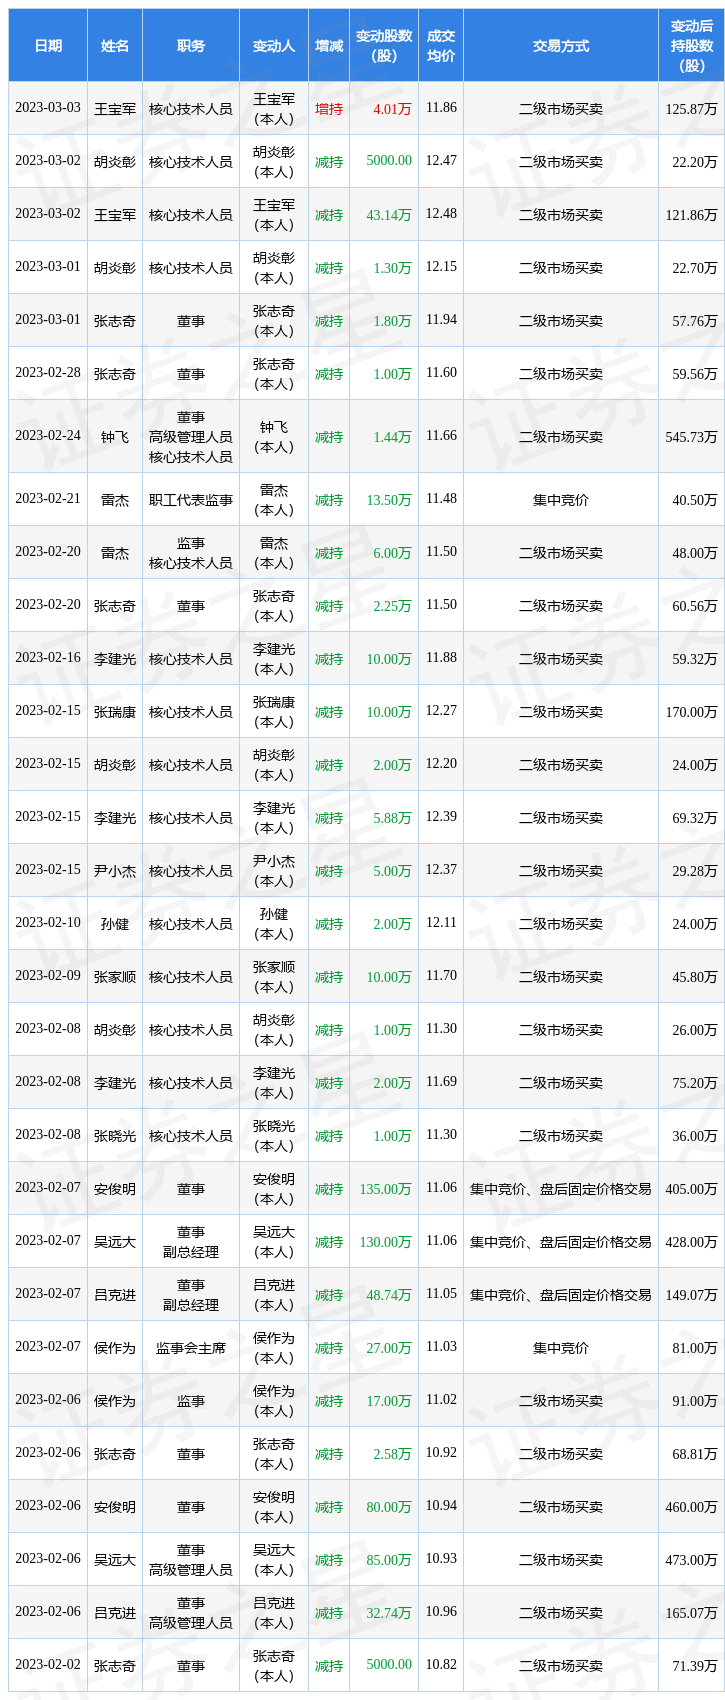This screenshot has width=725, height=1700.
Task: Select 张晓光 in the 姓名 column
Action: (x=115, y=1136)
